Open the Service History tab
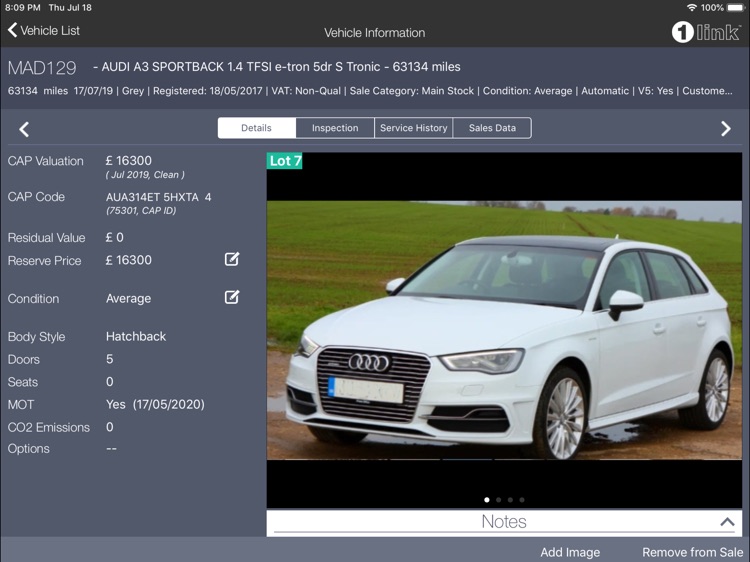750x562 pixels. coord(413,128)
